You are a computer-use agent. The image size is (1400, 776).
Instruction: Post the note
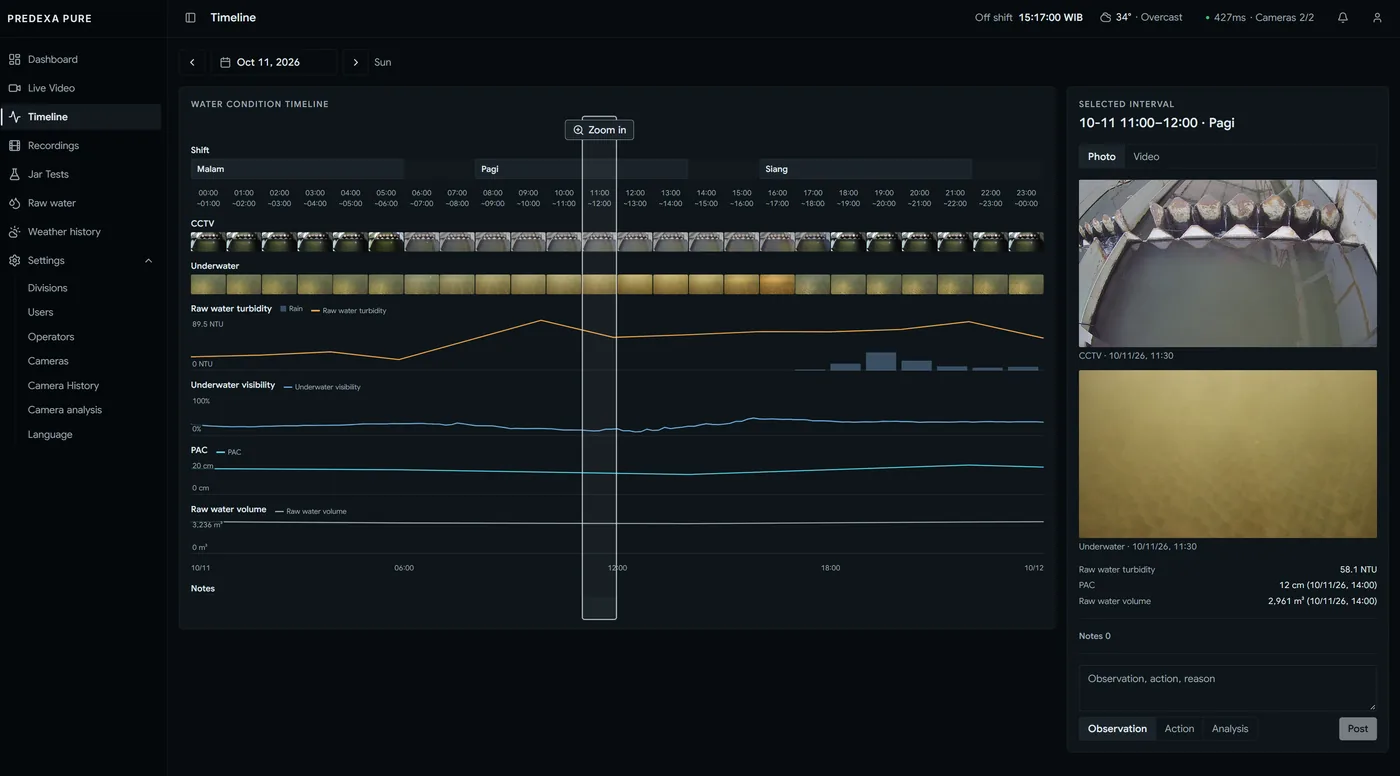(1357, 729)
